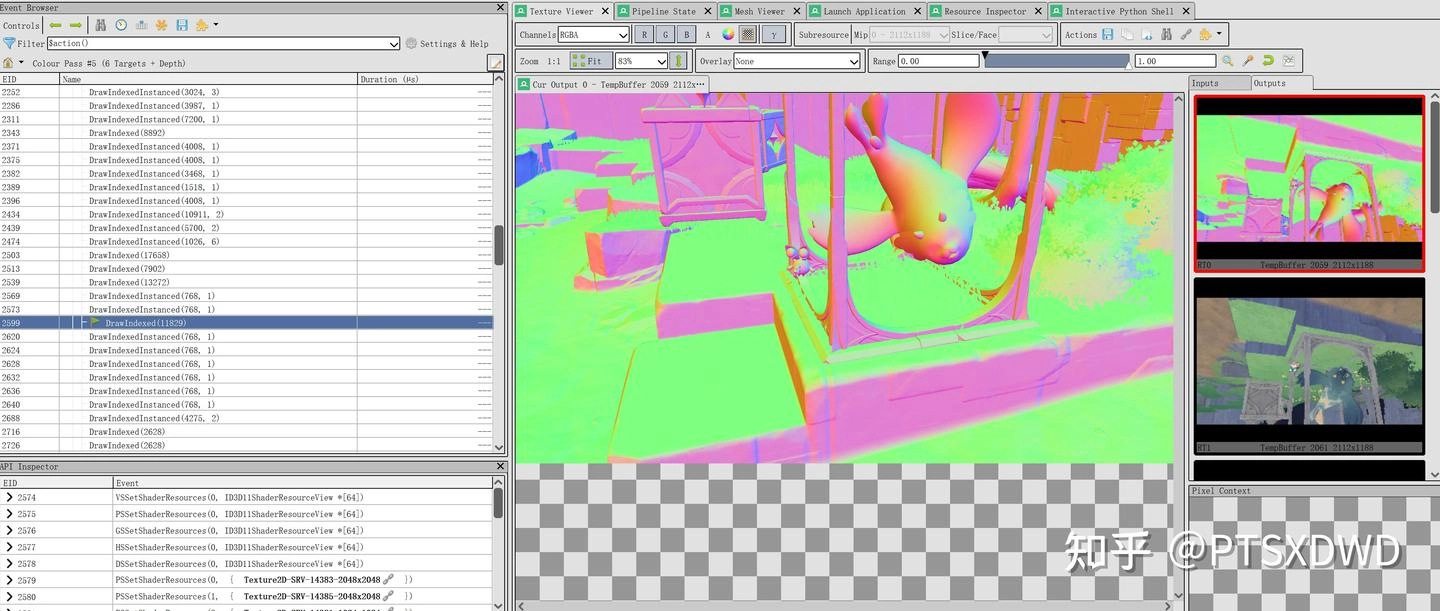This screenshot has width=1440, height=611.
Task: Open find in Event Browser binoculars icon
Action: (101, 25)
